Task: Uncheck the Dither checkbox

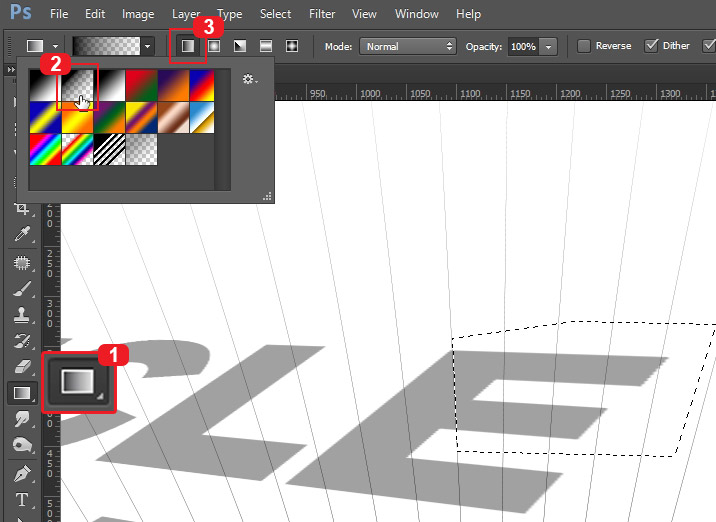Action: click(651, 46)
